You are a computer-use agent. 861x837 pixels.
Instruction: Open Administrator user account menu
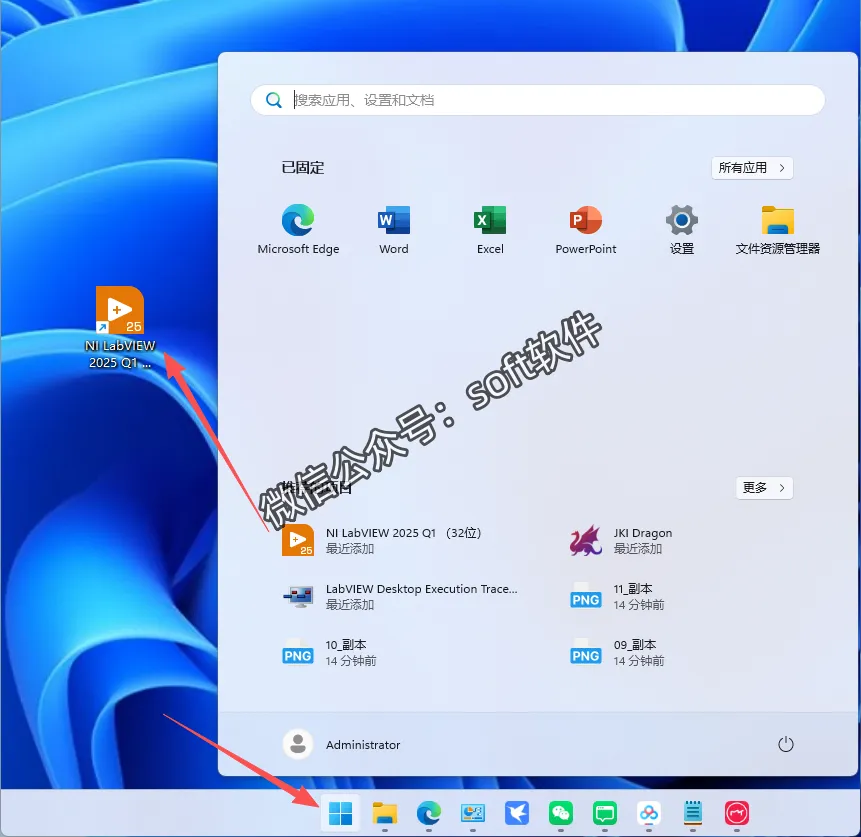click(x=342, y=744)
